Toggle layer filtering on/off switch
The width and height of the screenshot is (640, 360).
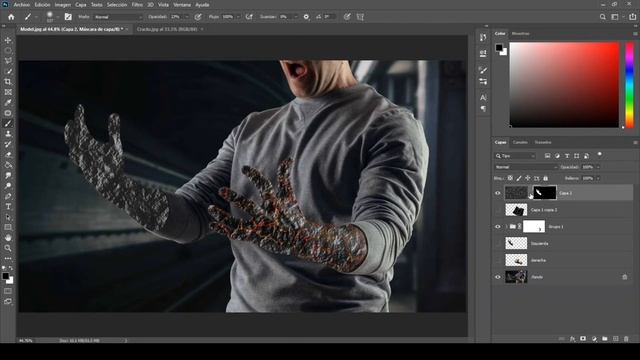click(x=600, y=155)
